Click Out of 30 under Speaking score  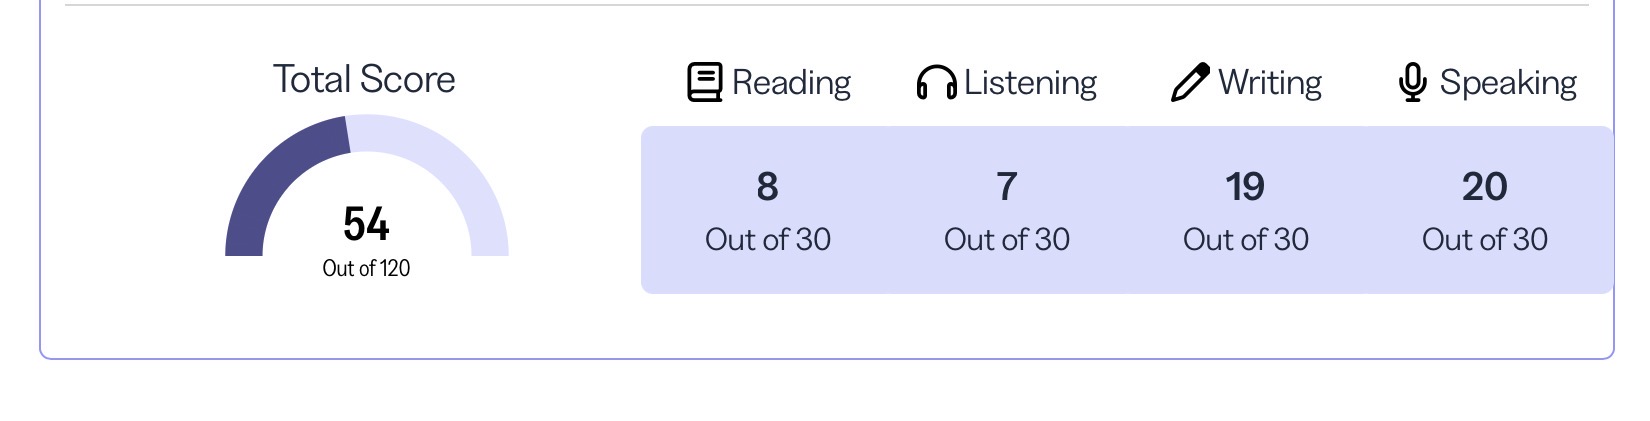point(1484,240)
